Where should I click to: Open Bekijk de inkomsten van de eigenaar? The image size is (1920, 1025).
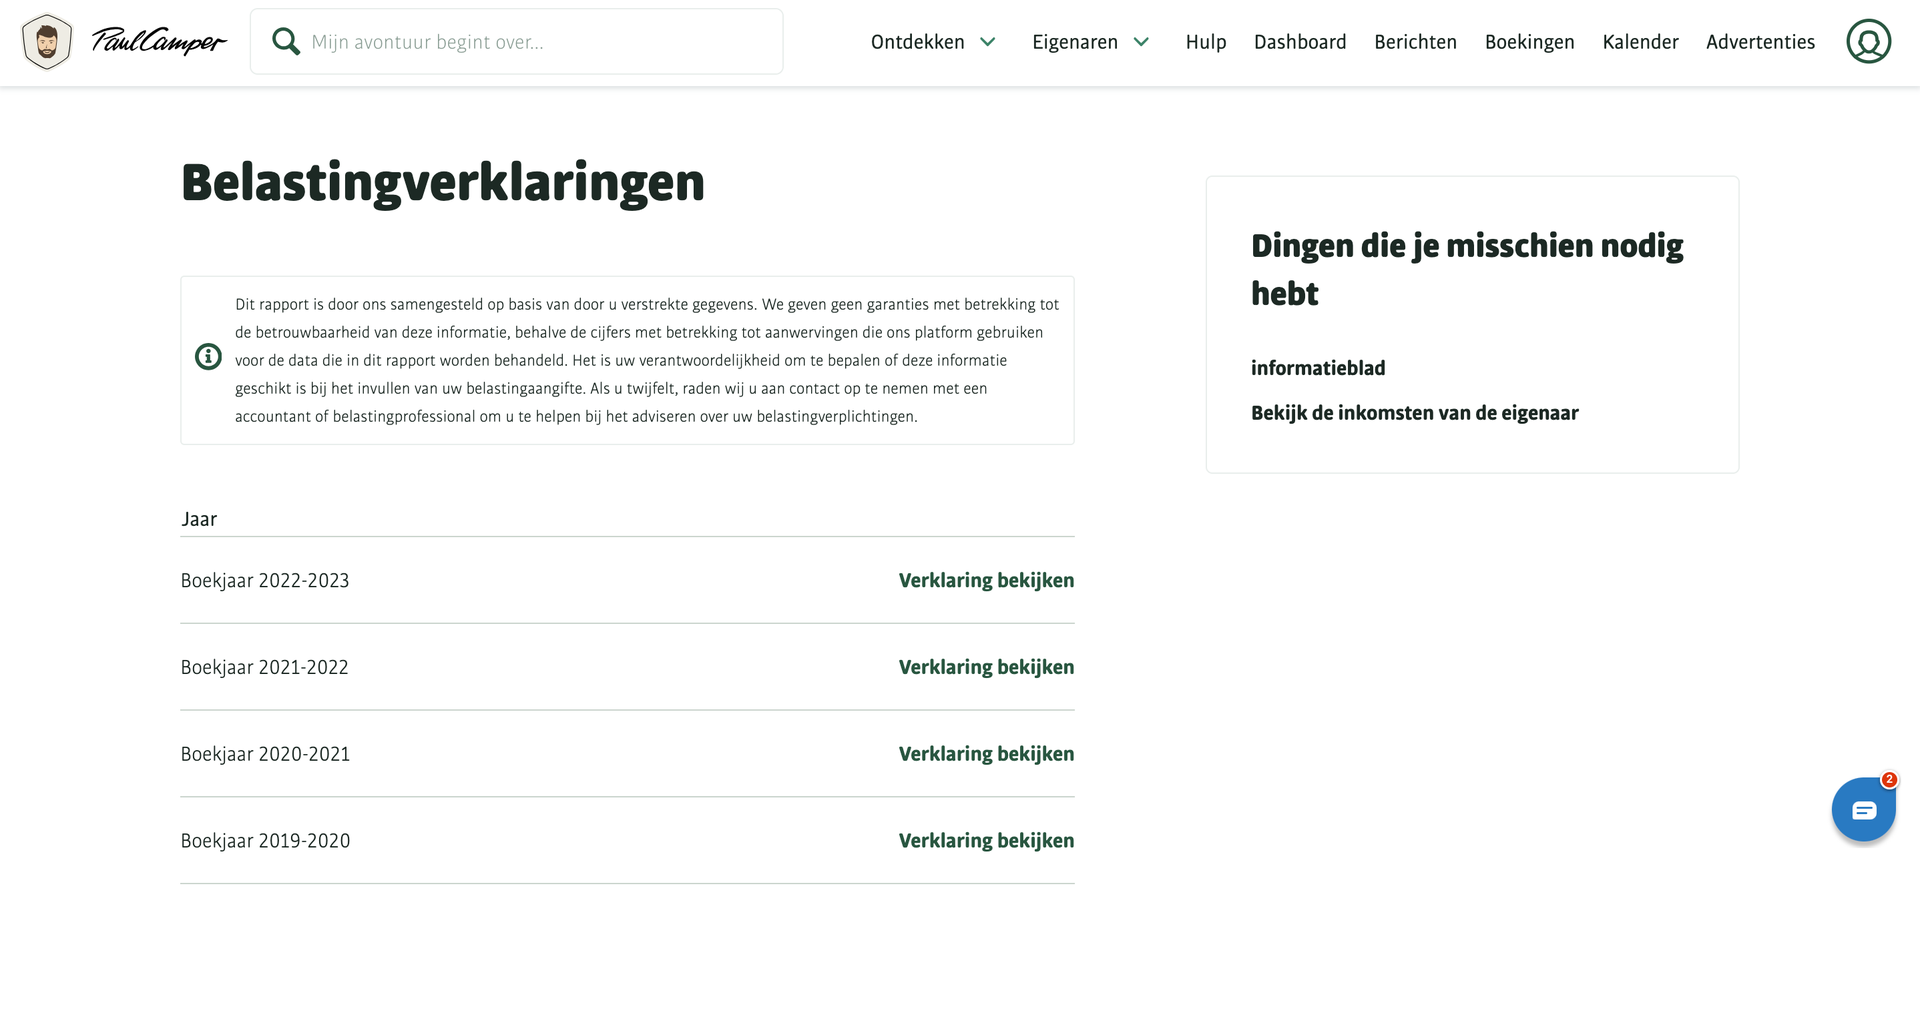[x=1414, y=413]
